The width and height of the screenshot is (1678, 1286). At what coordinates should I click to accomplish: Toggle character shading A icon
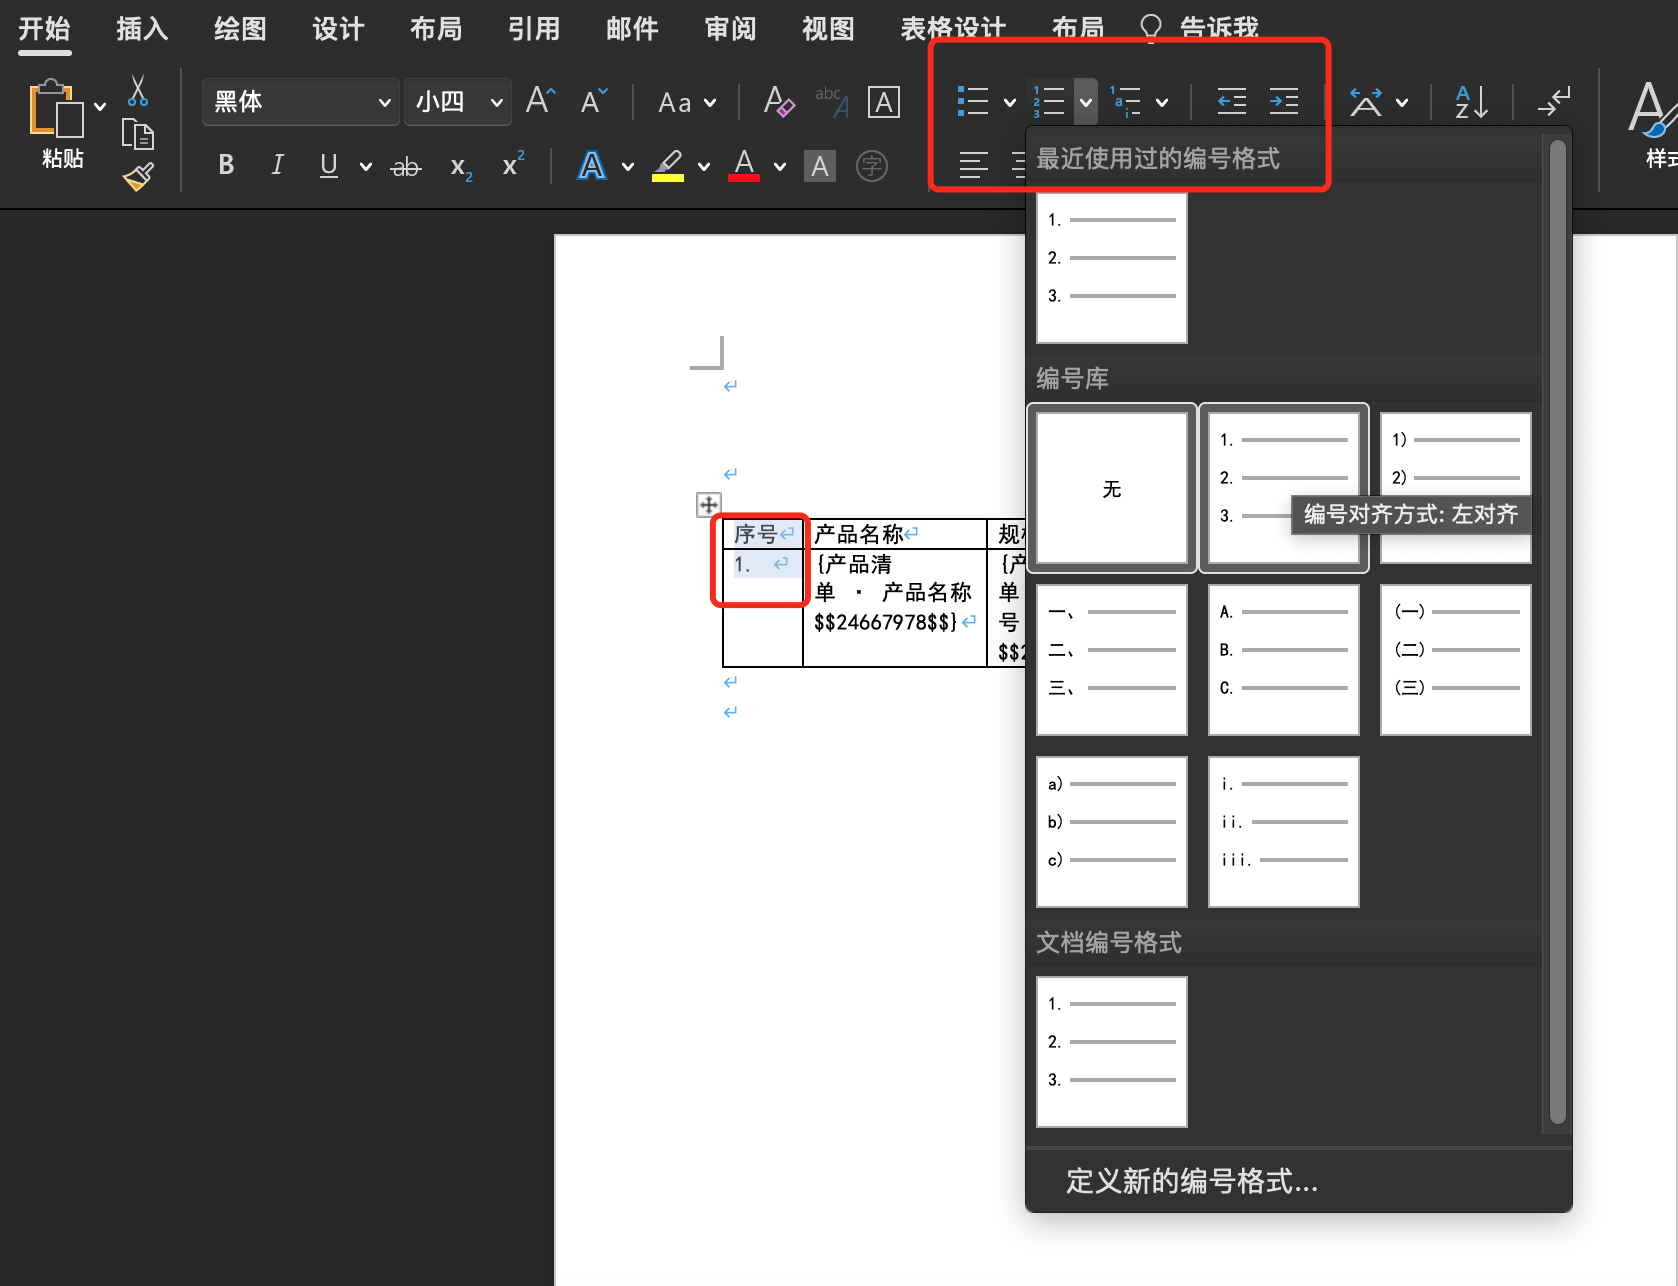click(x=820, y=166)
